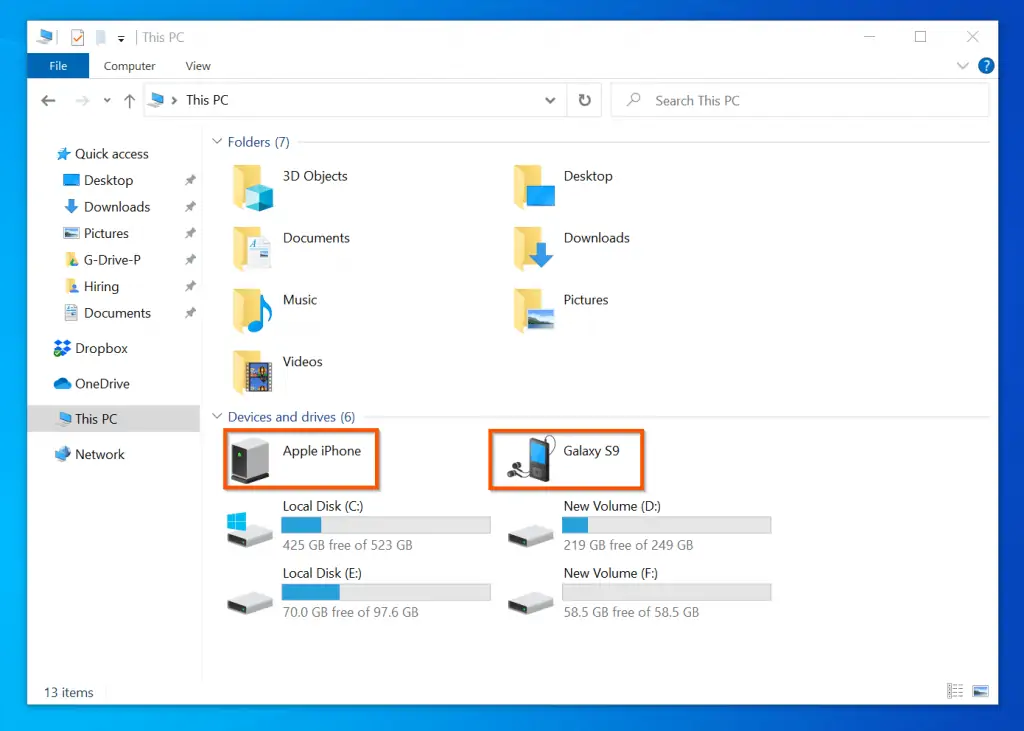Click Local Disk (C:) storage usage bar
This screenshot has height=731, width=1024.
coord(386,525)
